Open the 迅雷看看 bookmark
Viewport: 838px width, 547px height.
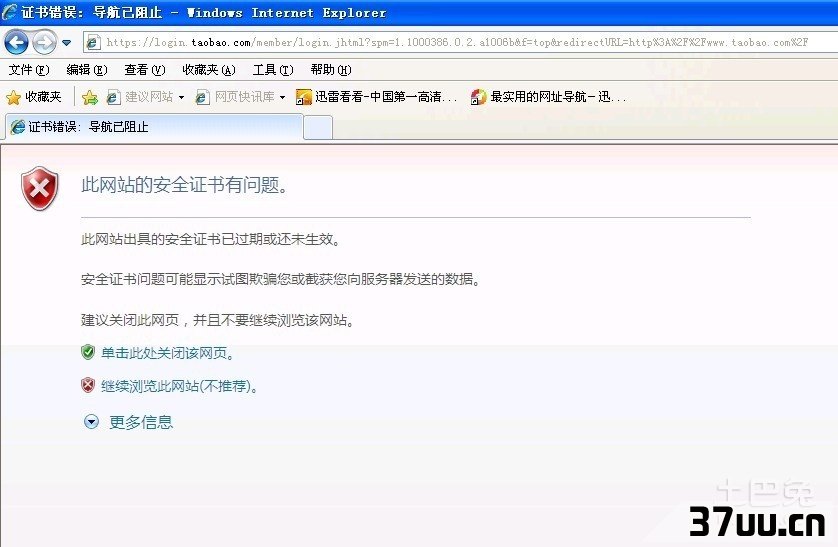pyautogui.click(x=377, y=97)
